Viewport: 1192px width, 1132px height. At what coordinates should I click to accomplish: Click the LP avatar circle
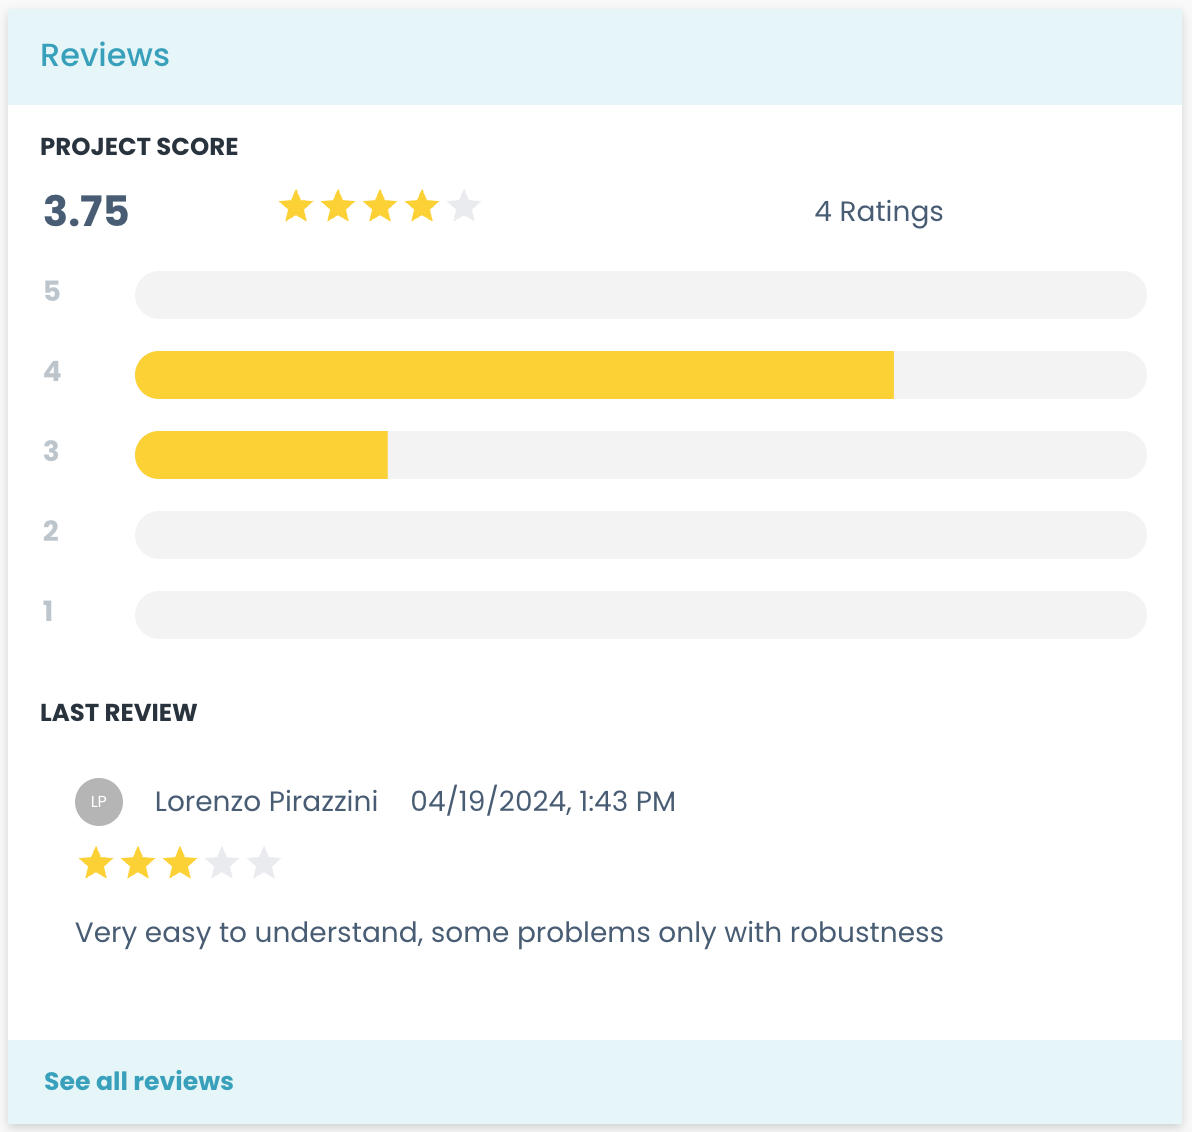tap(99, 801)
